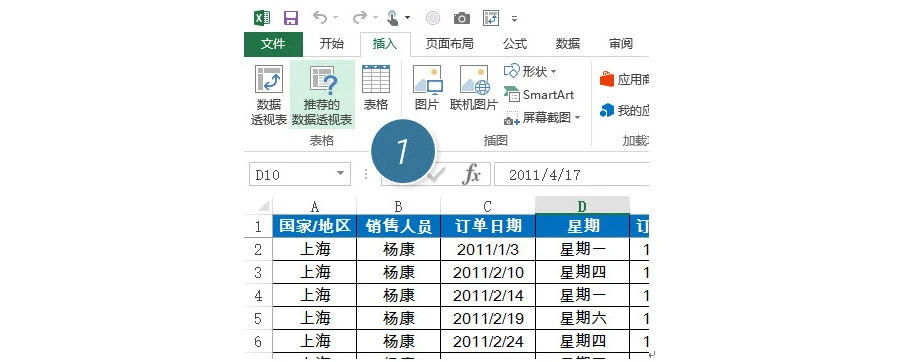
Task: Open the Name Box dropdown arrow
Action: click(x=340, y=174)
